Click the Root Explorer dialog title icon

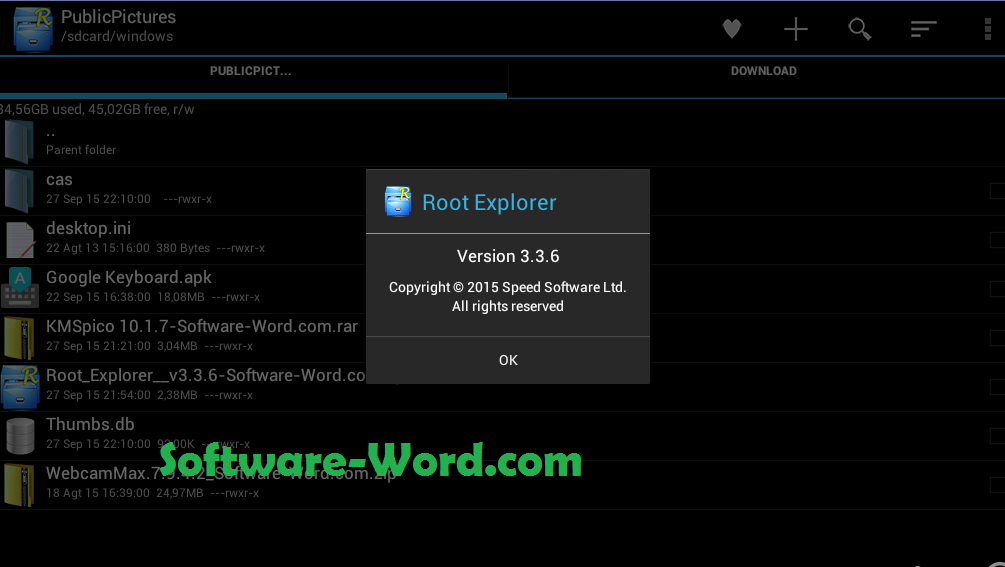397,201
